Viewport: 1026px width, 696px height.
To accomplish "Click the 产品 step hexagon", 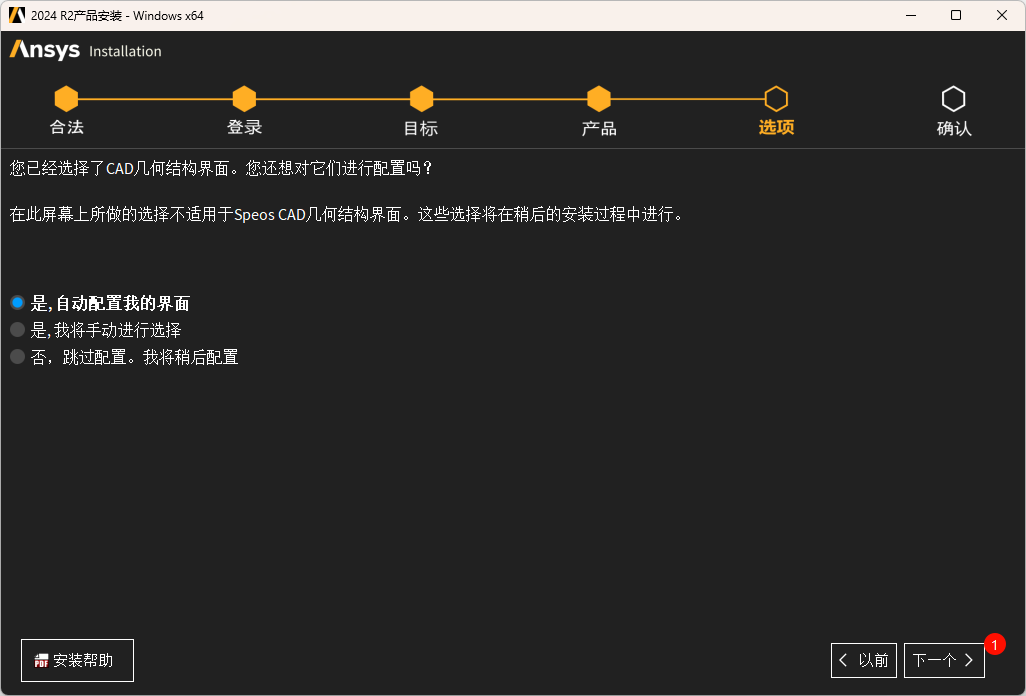I will point(599,99).
